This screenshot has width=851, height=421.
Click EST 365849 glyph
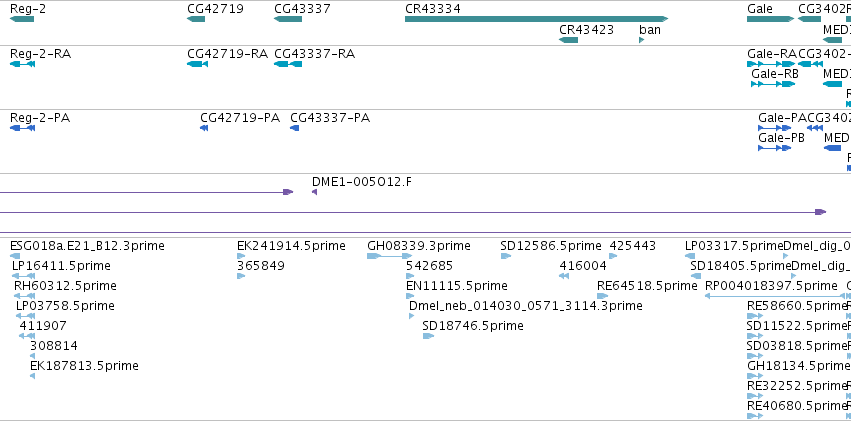coord(241,276)
